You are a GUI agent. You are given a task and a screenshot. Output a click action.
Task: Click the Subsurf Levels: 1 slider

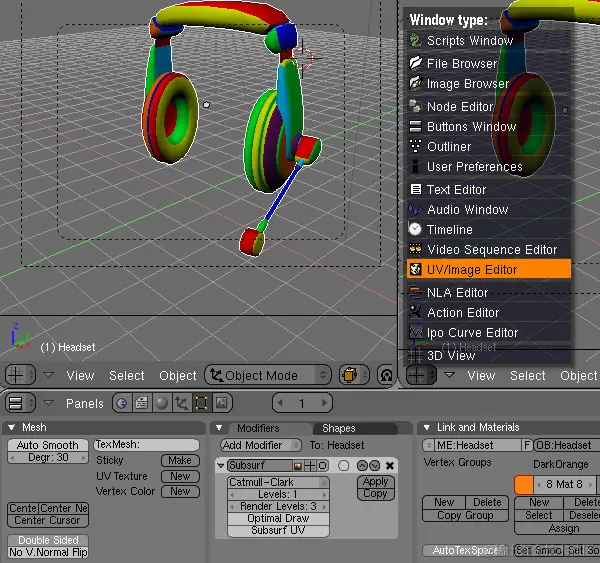[278, 494]
